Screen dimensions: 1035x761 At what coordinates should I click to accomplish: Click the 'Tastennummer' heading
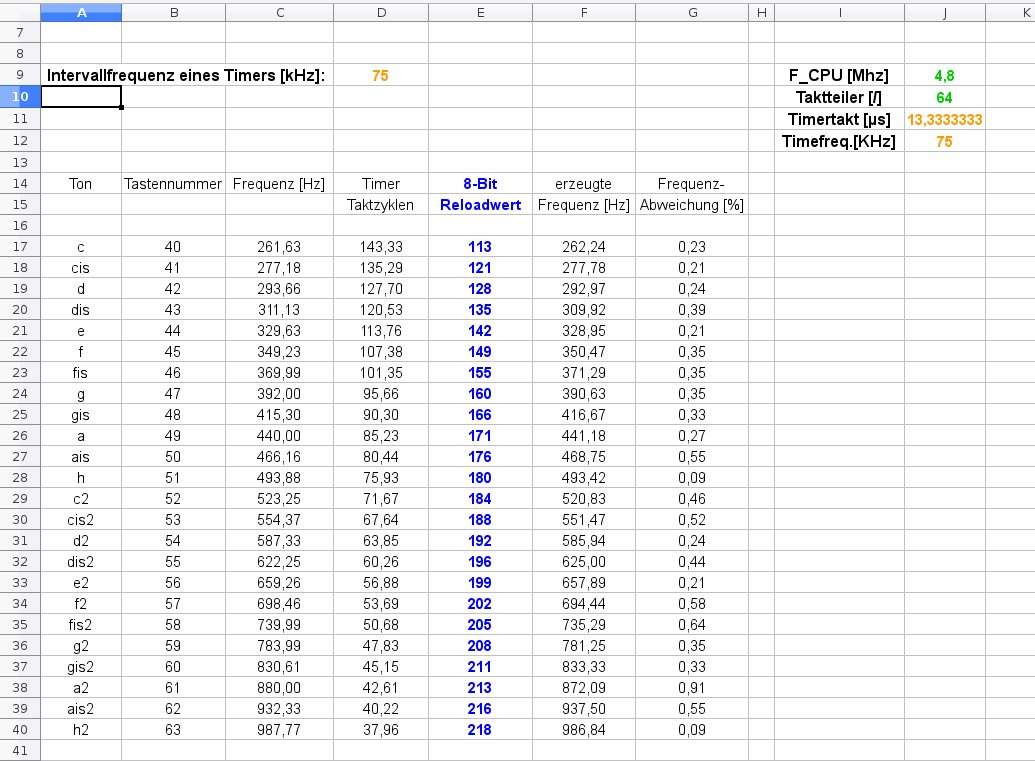pos(173,183)
